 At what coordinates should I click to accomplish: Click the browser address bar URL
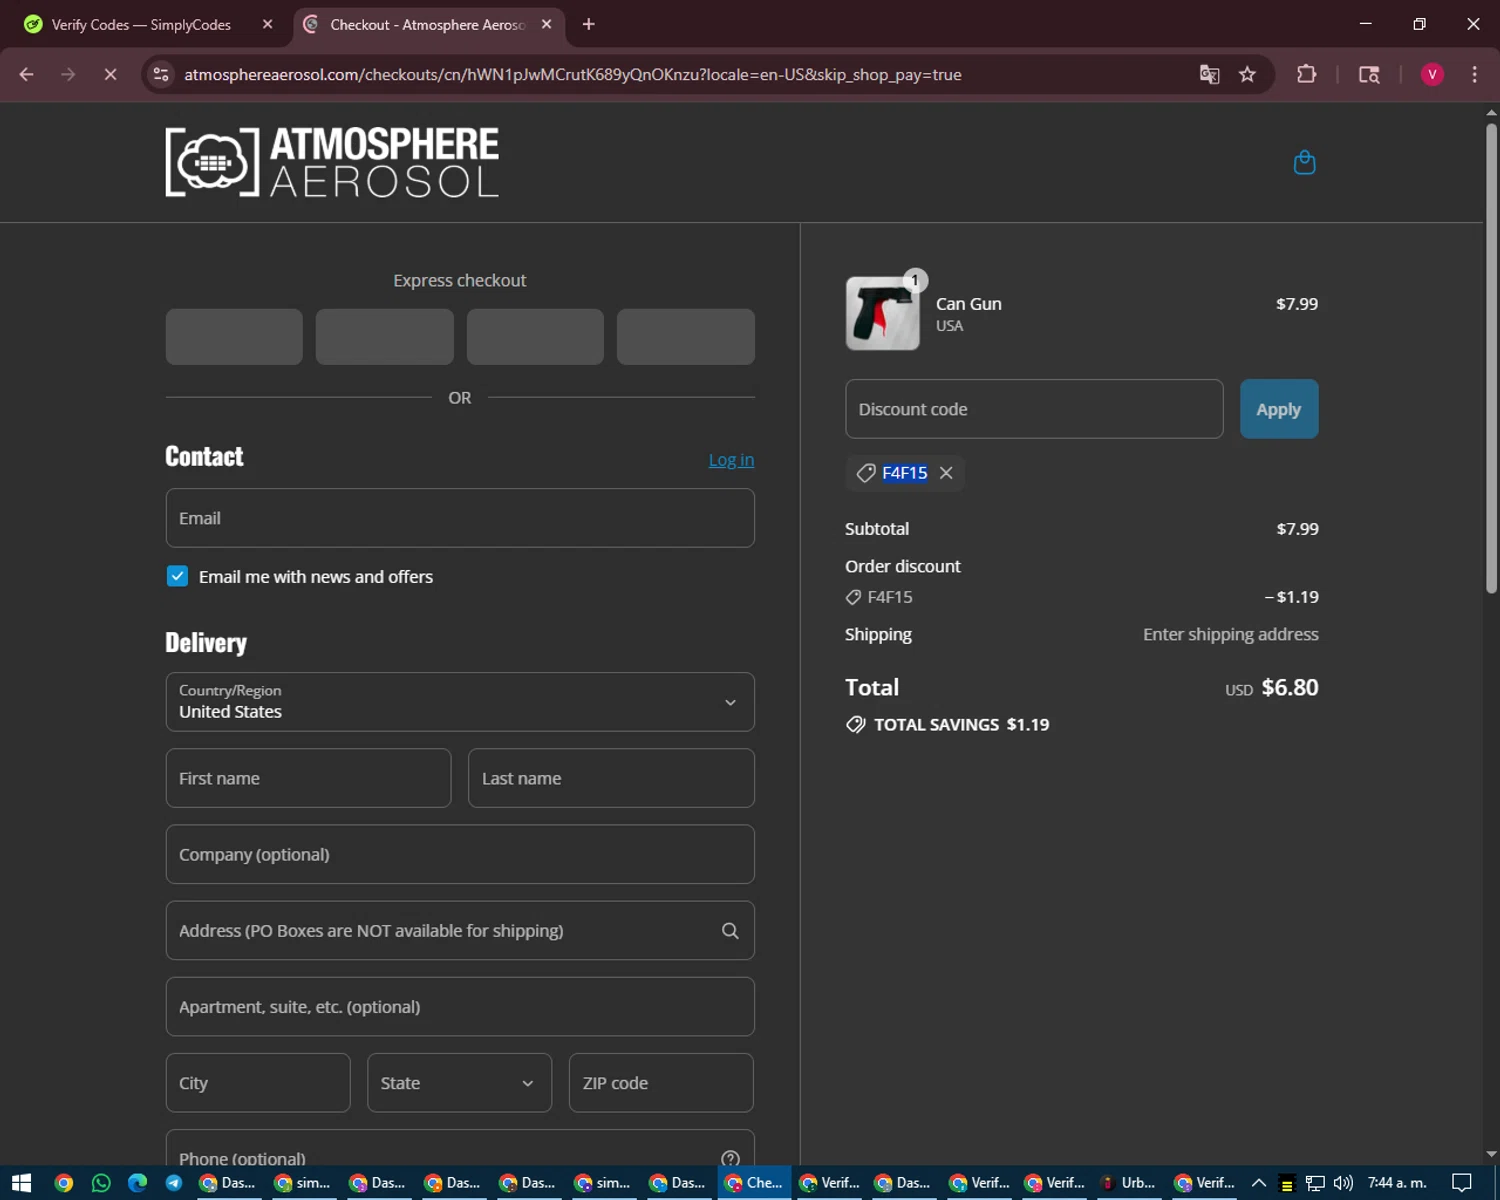573,74
